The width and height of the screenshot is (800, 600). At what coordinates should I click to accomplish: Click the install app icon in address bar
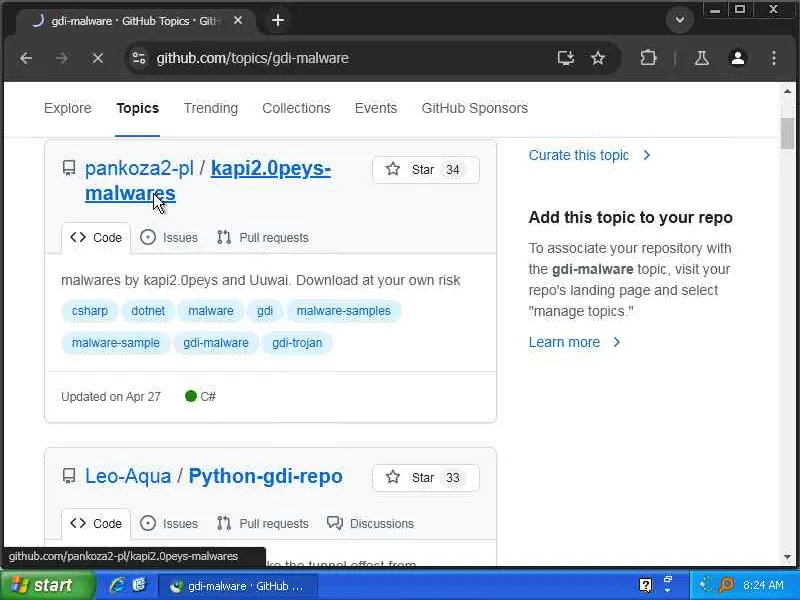click(x=566, y=58)
